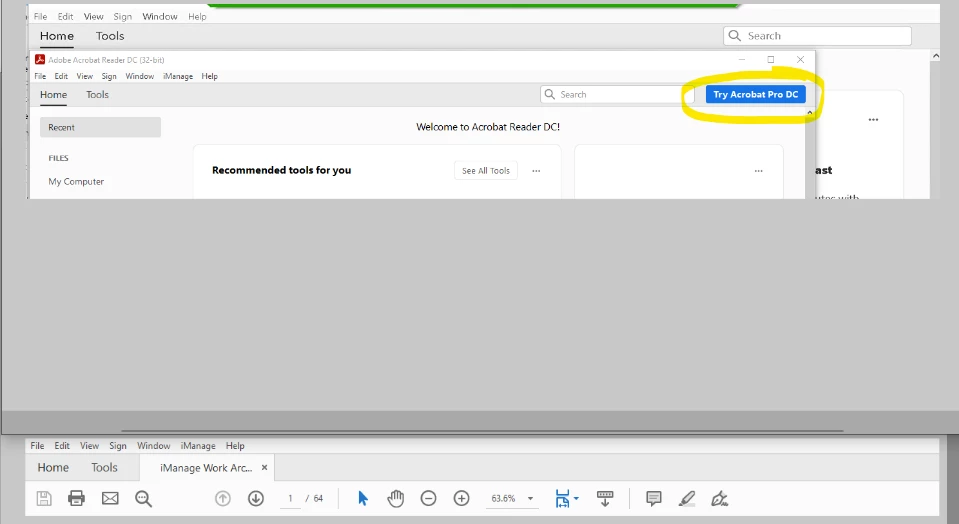Go to next page down-arrow icon
Image resolution: width=959 pixels, height=524 pixels.
[256, 498]
